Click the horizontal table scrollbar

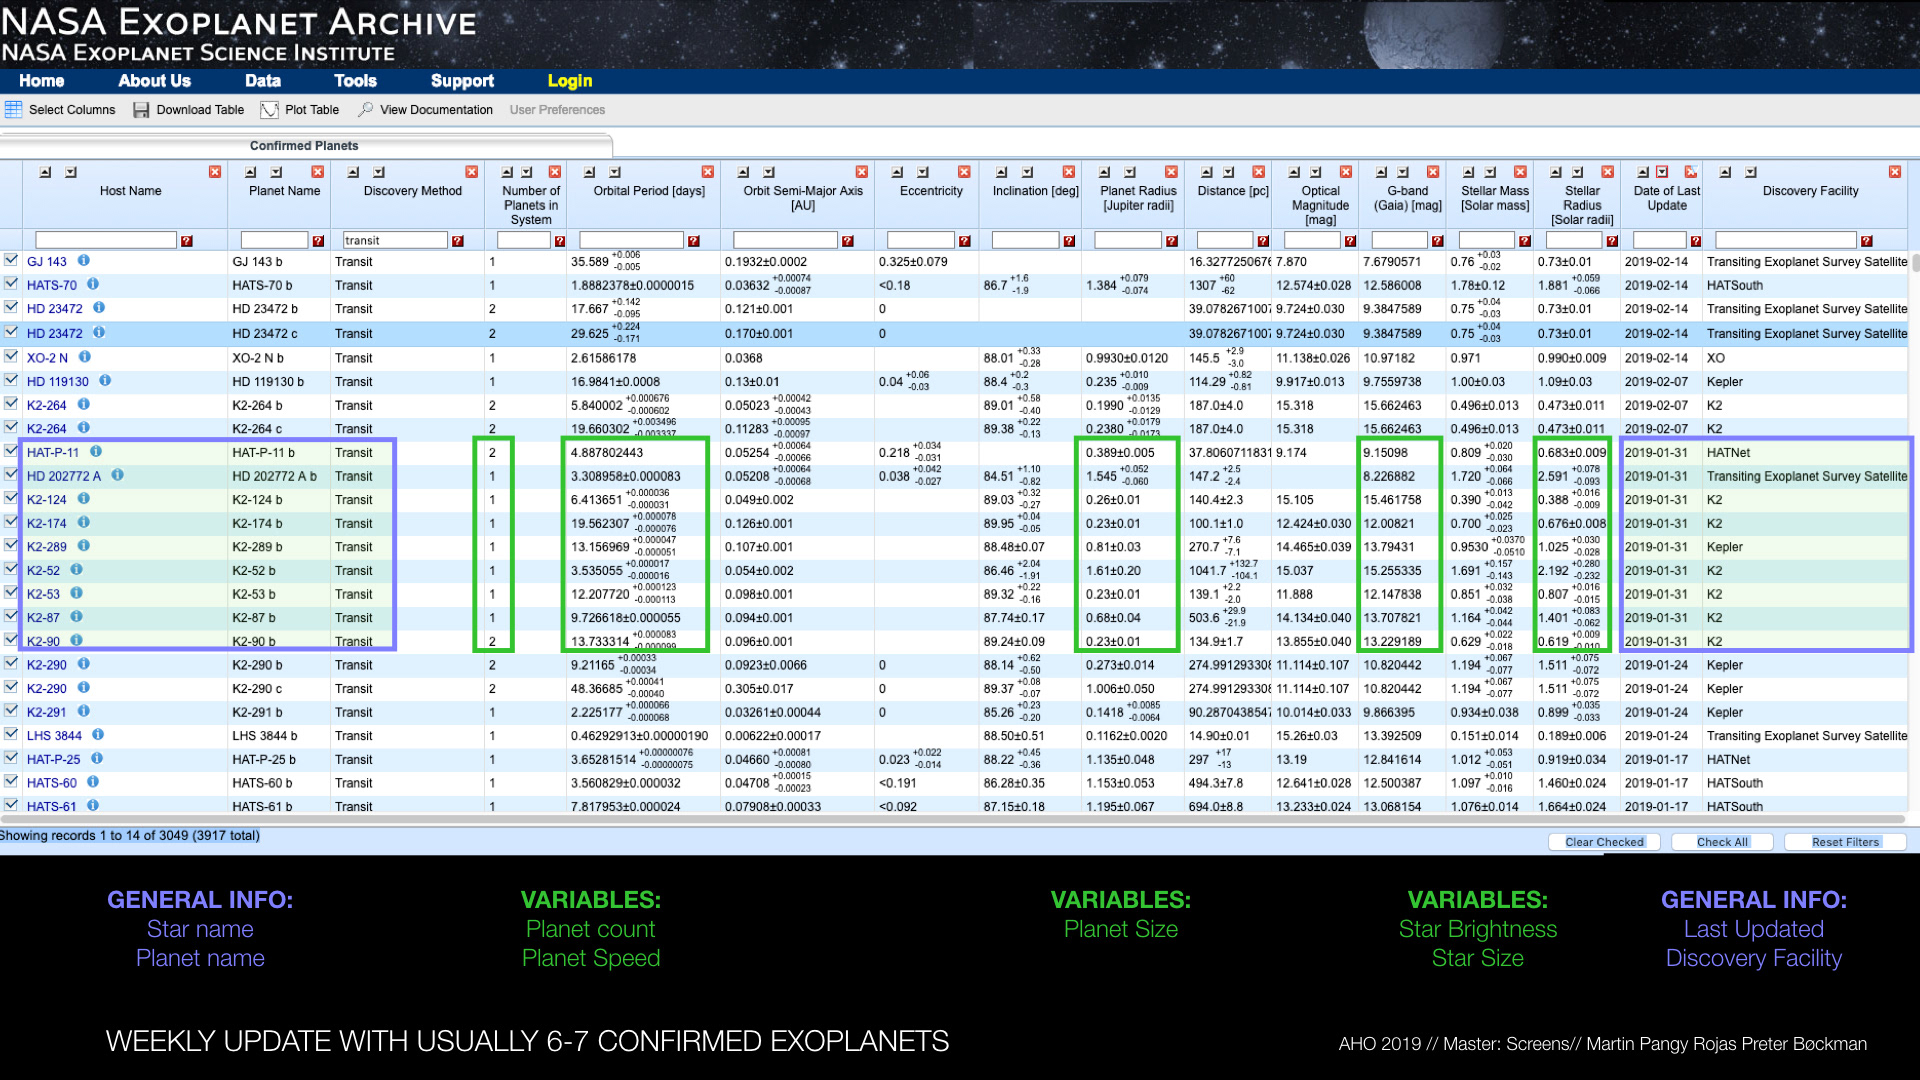[x=954, y=820]
